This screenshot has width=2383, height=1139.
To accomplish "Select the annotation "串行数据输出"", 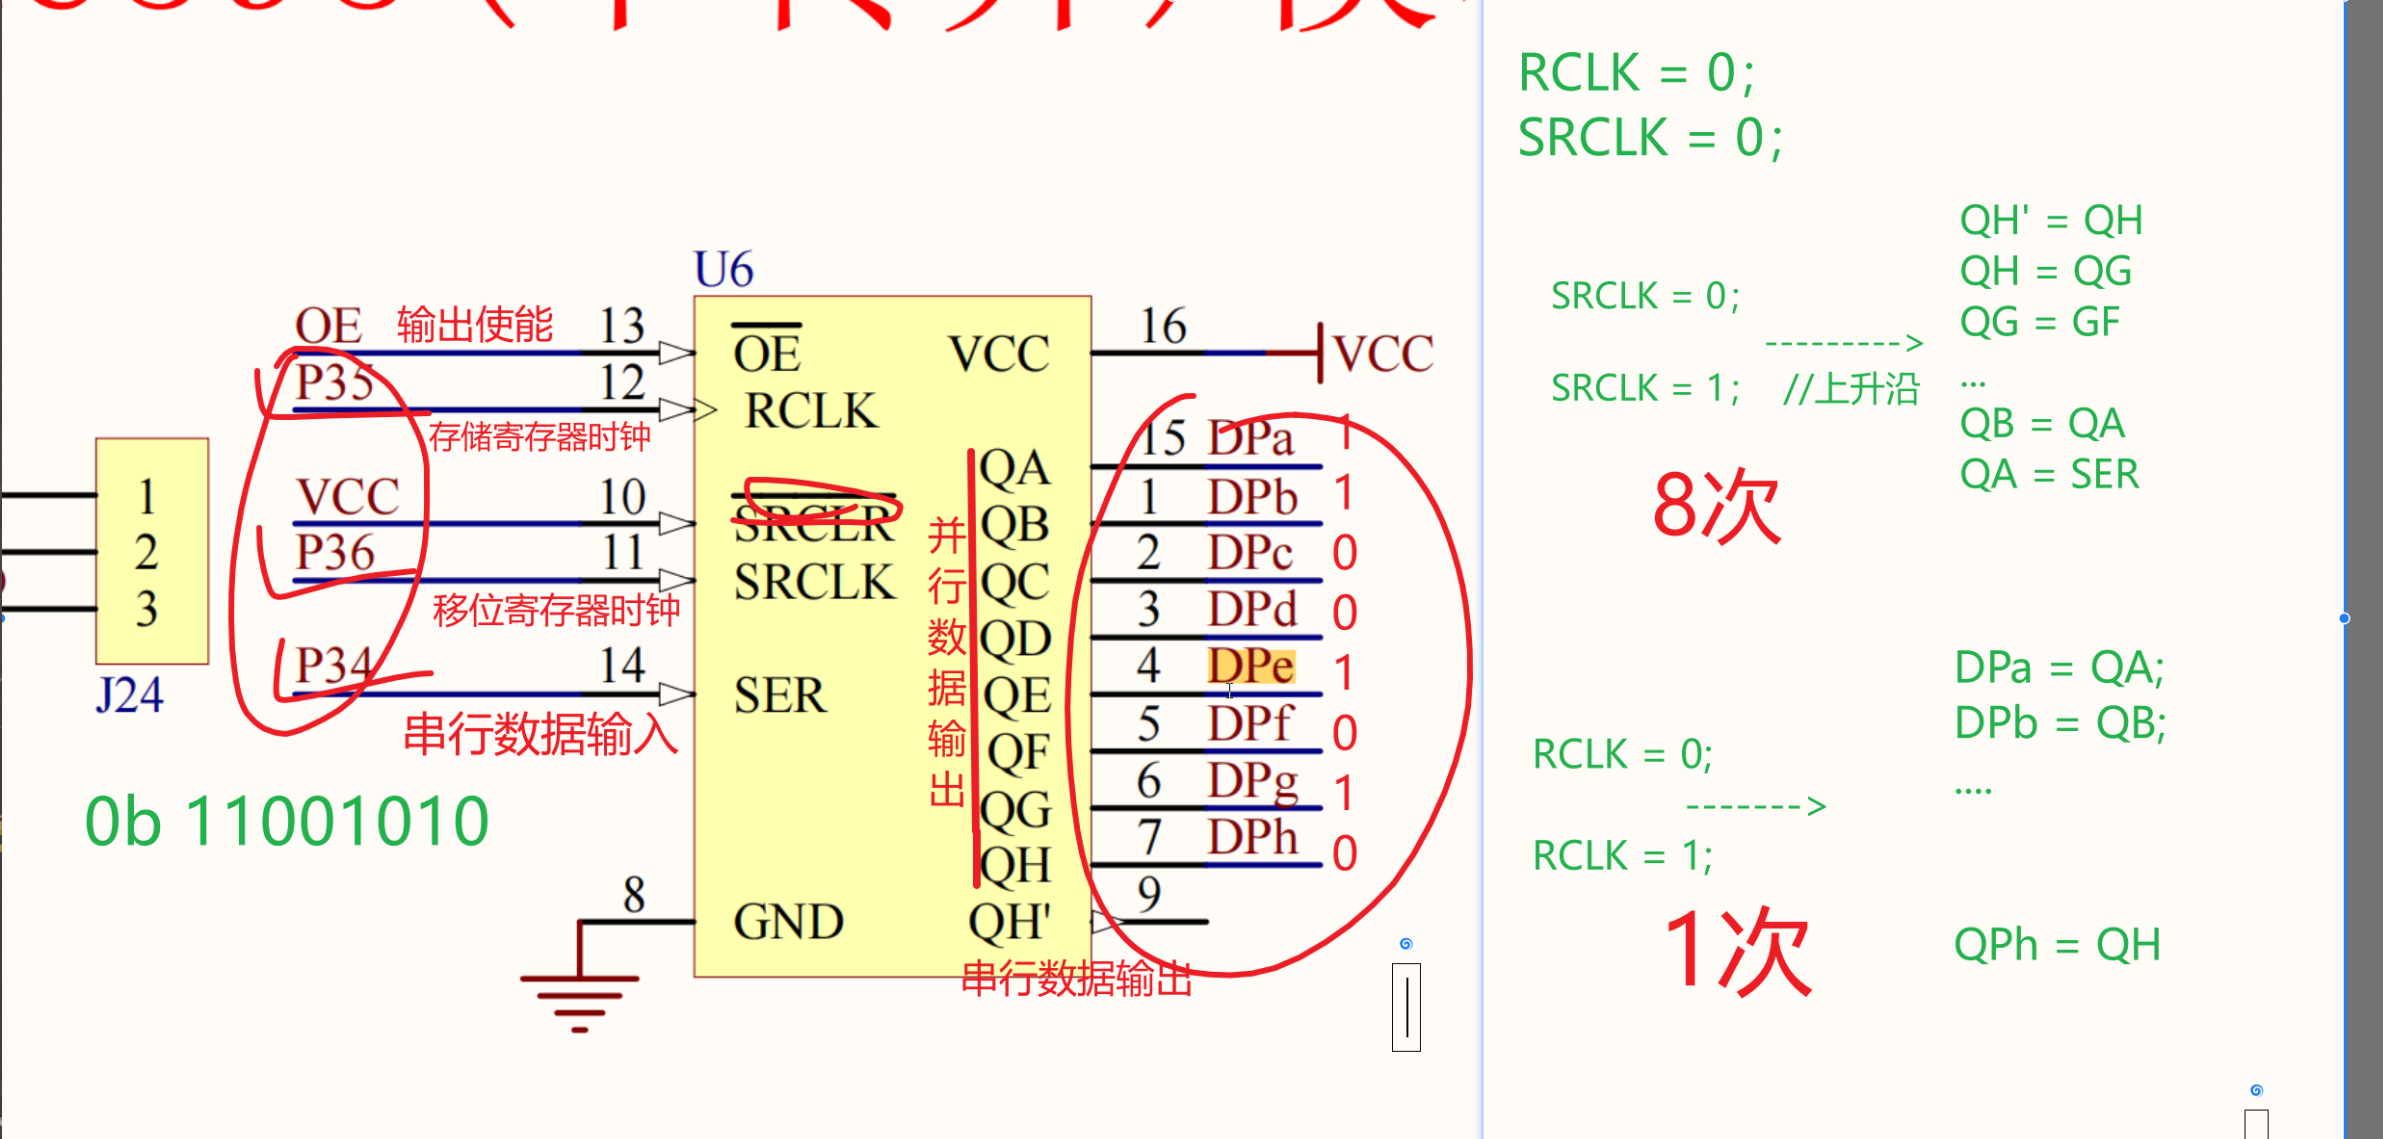I will click(x=1077, y=979).
